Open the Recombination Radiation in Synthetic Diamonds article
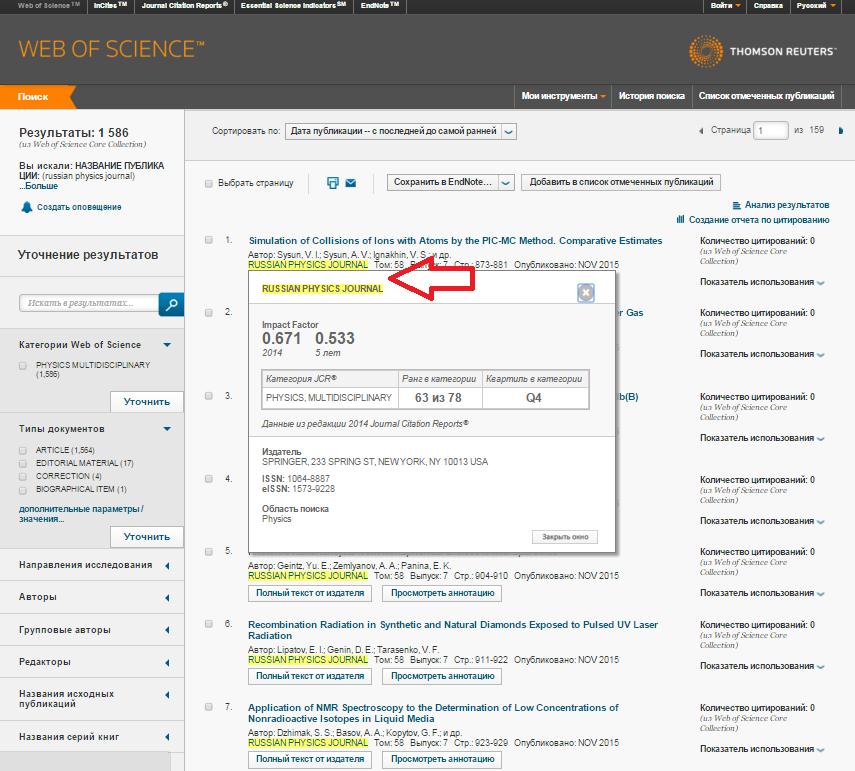This screenshot has width=855, height=771. [453, 630]
